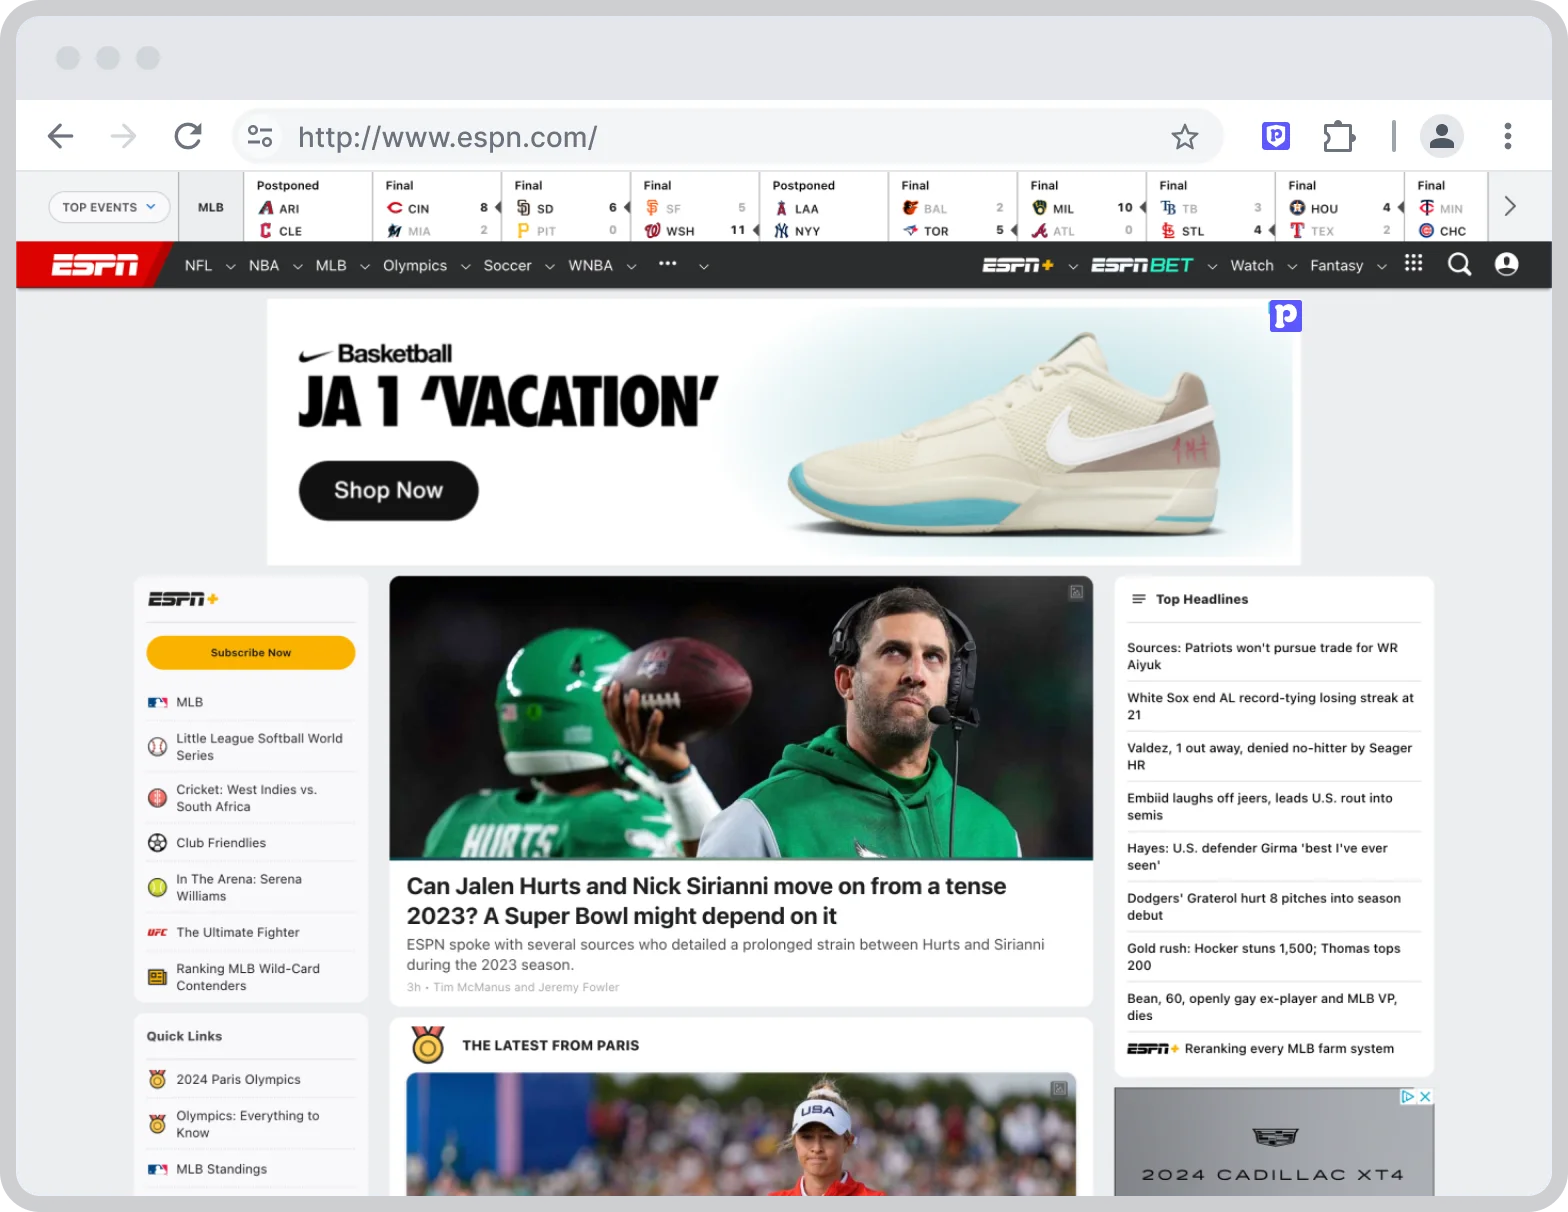The image size is (1568, 1212).
Task: Close the Cadillac ad with X icon
Action: click(x=1425, y=1097)
